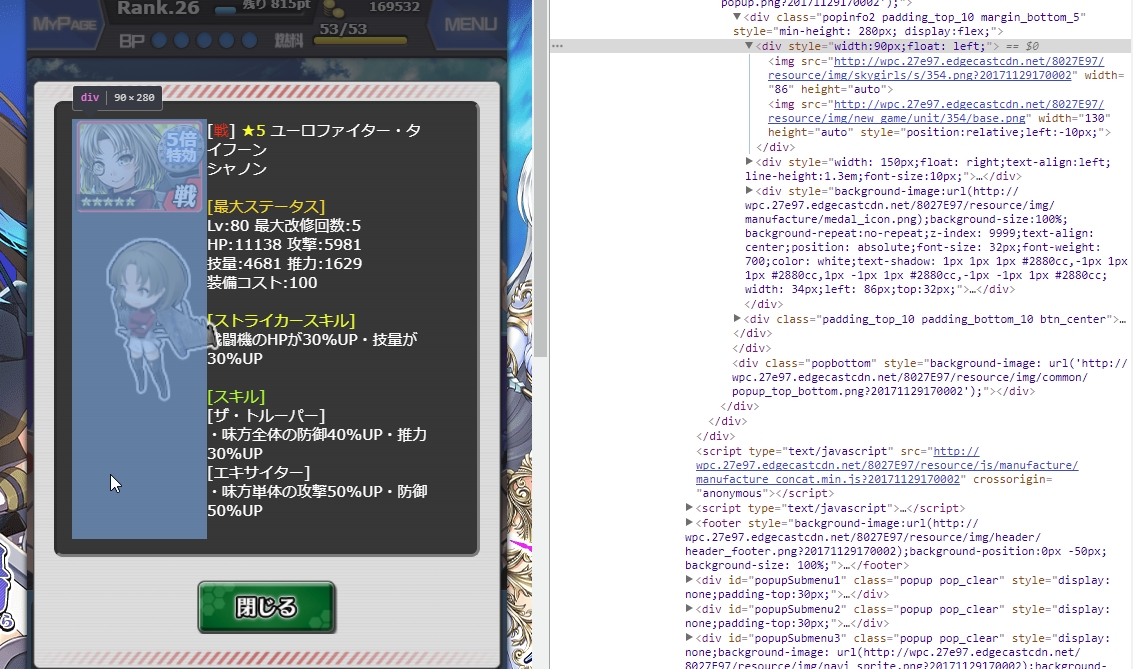Image resolution: width=1133 pixels, height=669 pixels.
Task: Click the [ザ・トルーパー] skill name
Action: pos(266,416)
